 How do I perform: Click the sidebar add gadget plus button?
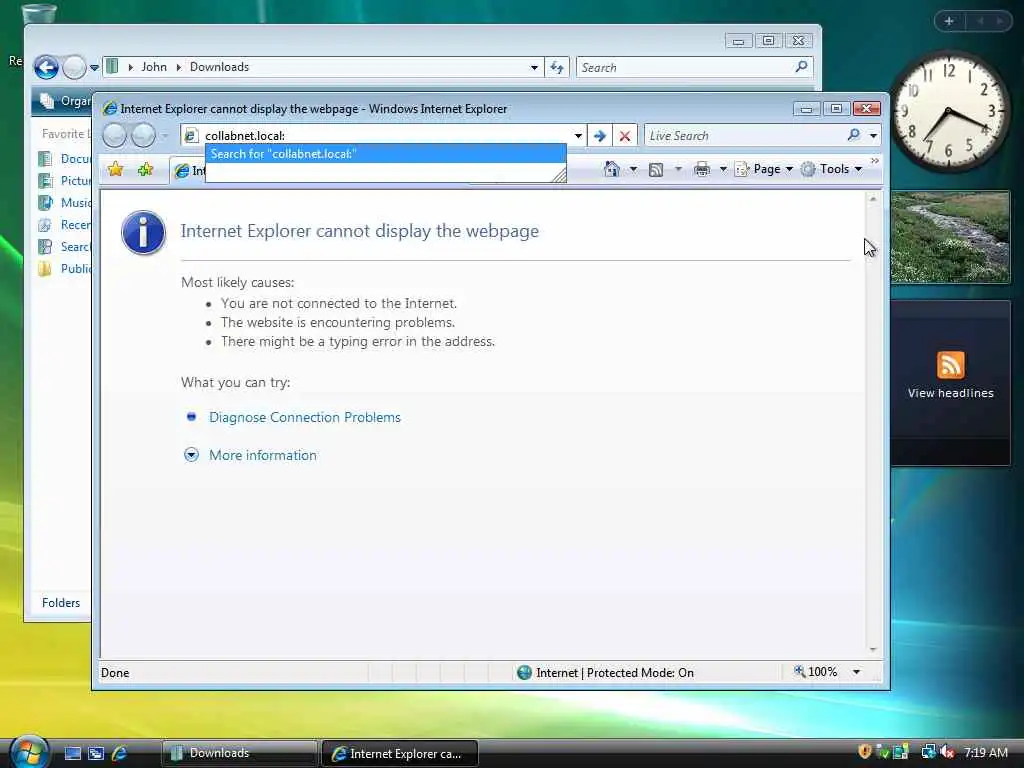coord(949,21)
